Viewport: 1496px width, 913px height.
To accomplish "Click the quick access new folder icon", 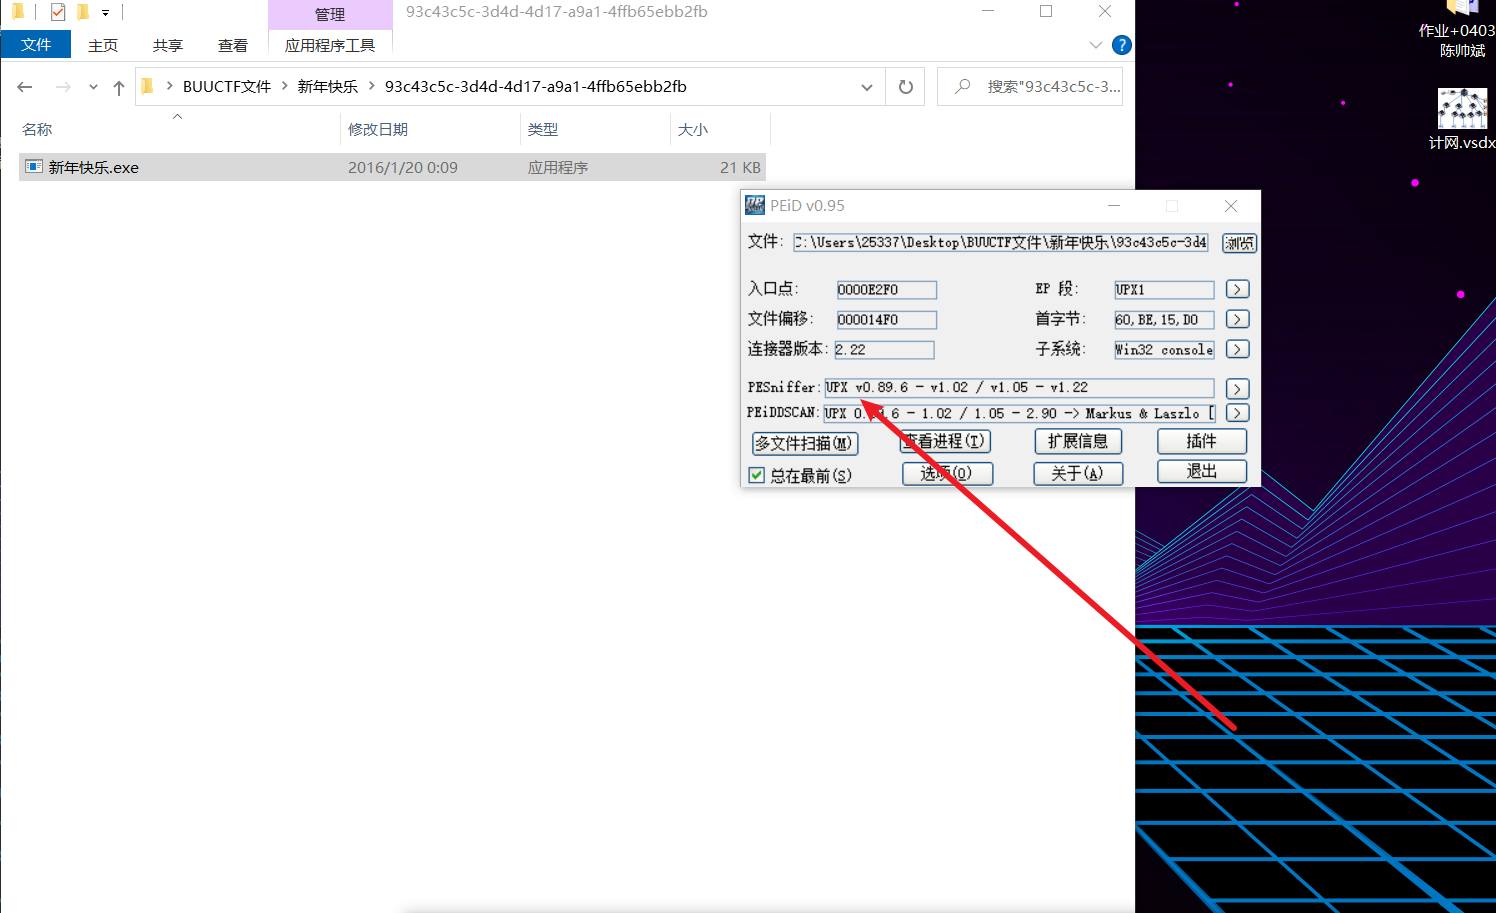I will [84, 12].
